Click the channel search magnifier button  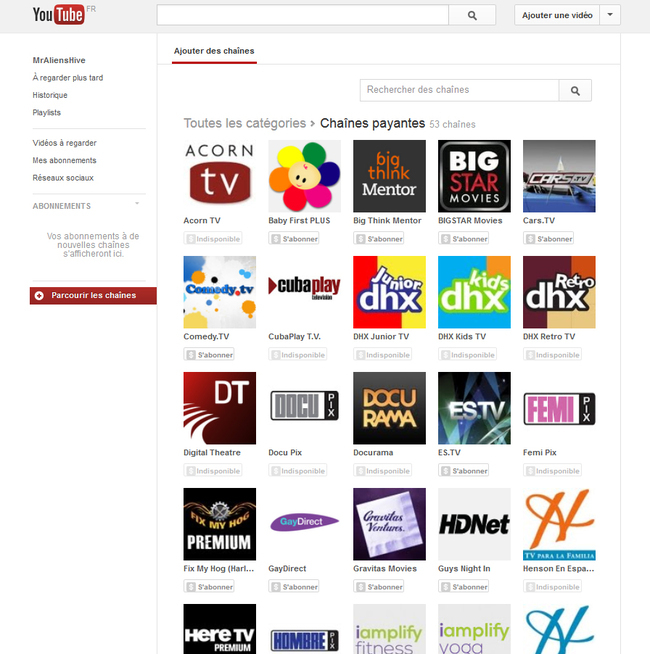click(x=575, y=91)
